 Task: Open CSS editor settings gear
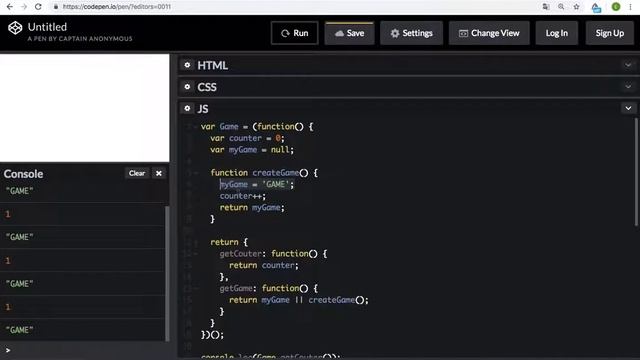[x=187, y=87]
